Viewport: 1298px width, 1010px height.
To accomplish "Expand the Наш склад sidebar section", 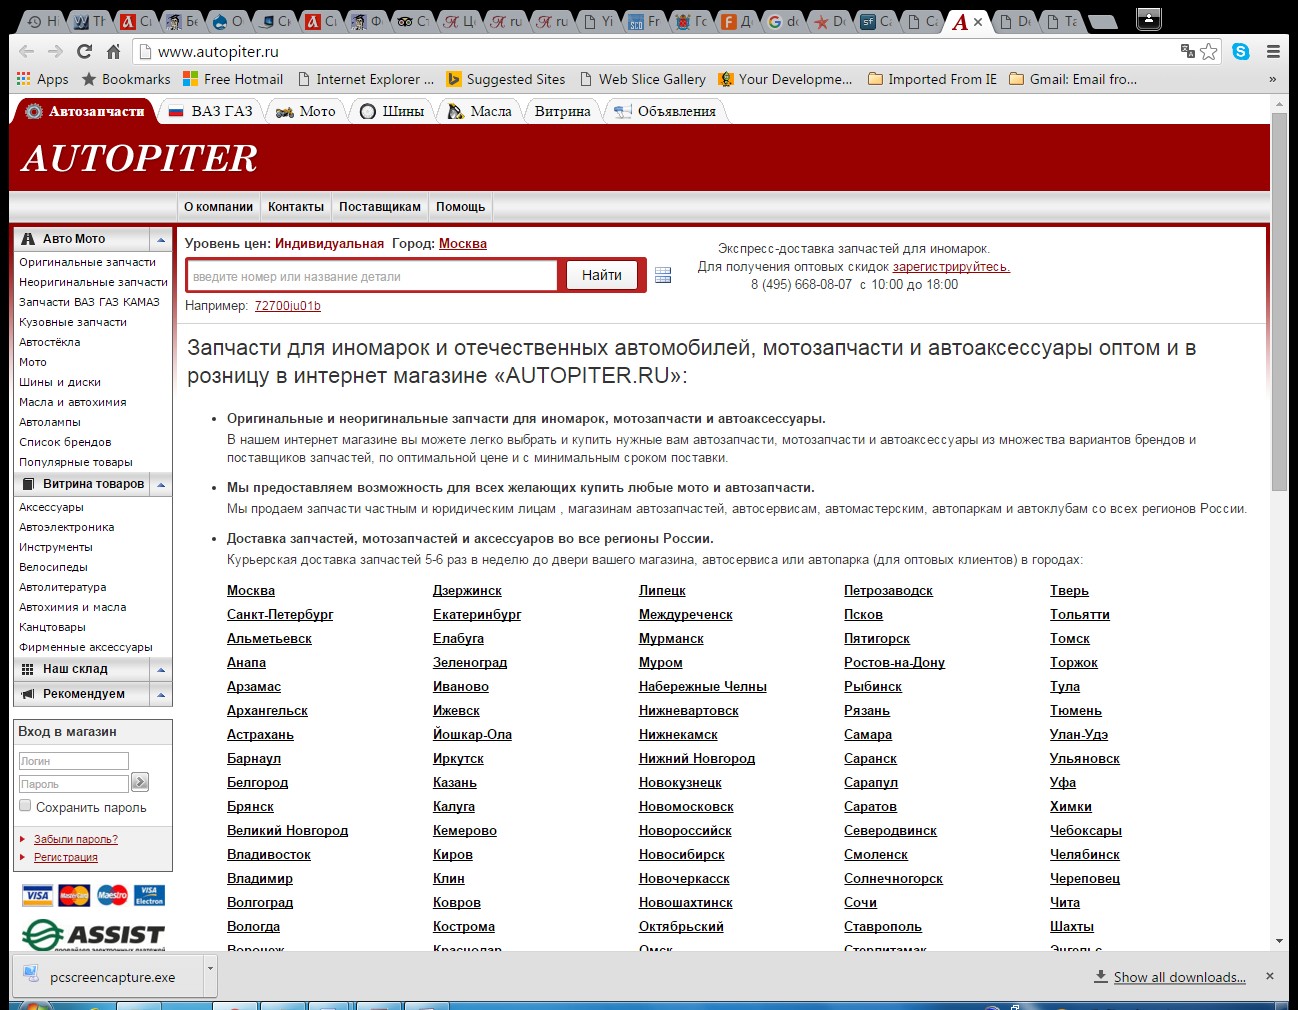I will click(x=160, y=669).
